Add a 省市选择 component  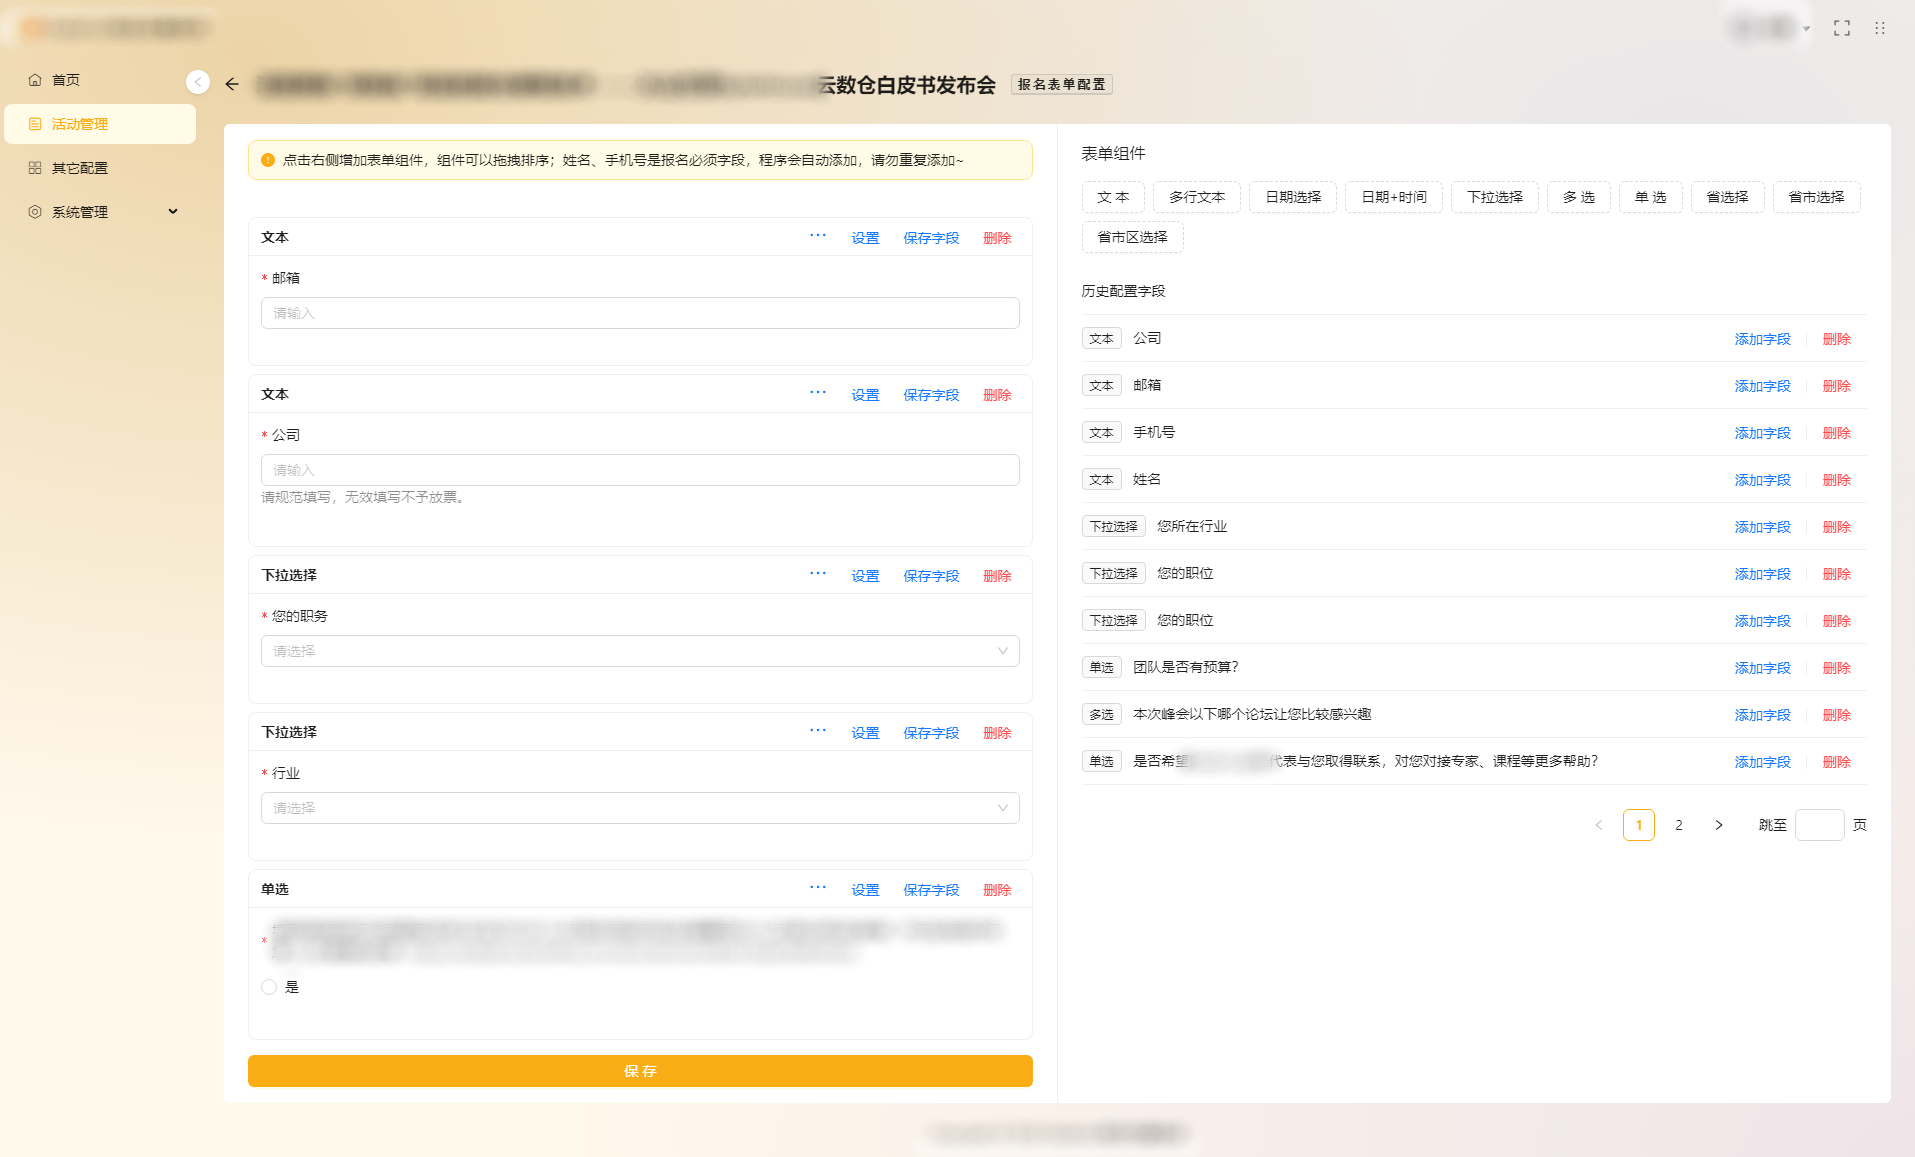click(x=1817, y=197)
